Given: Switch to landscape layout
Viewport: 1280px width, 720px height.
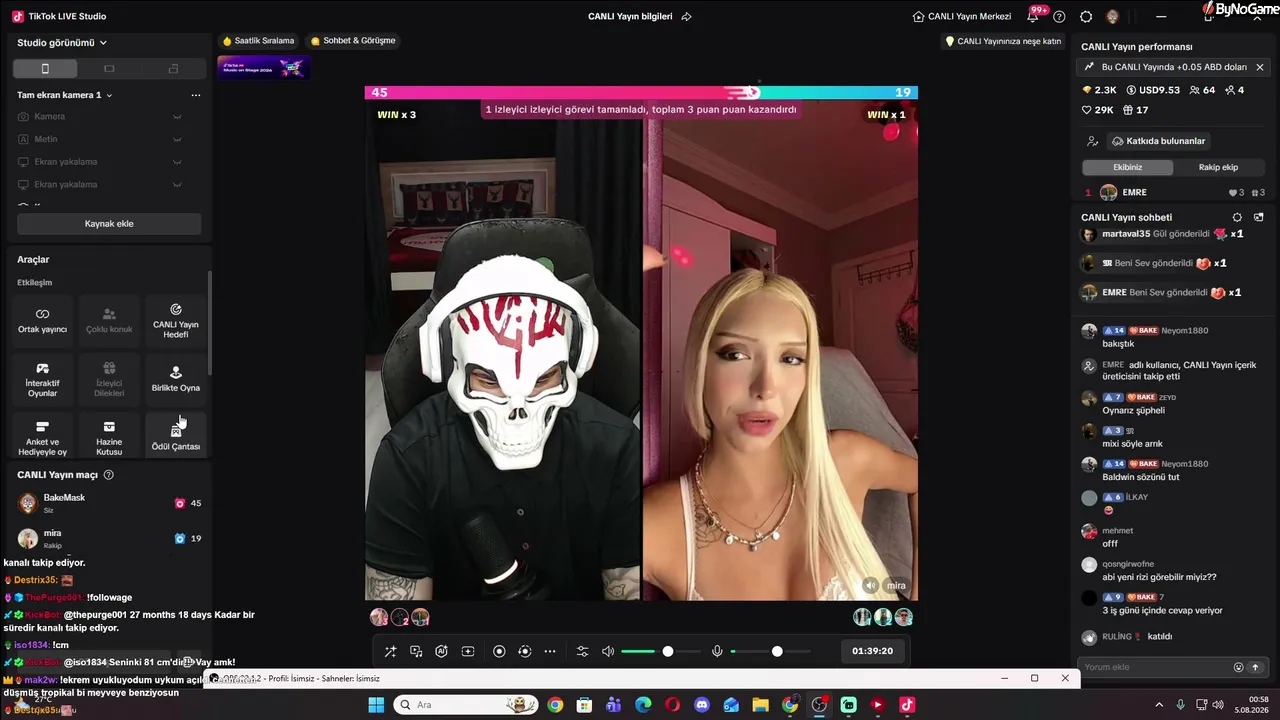Looking at the screenshot, I should pyautogui.click(x=109, y=69).
